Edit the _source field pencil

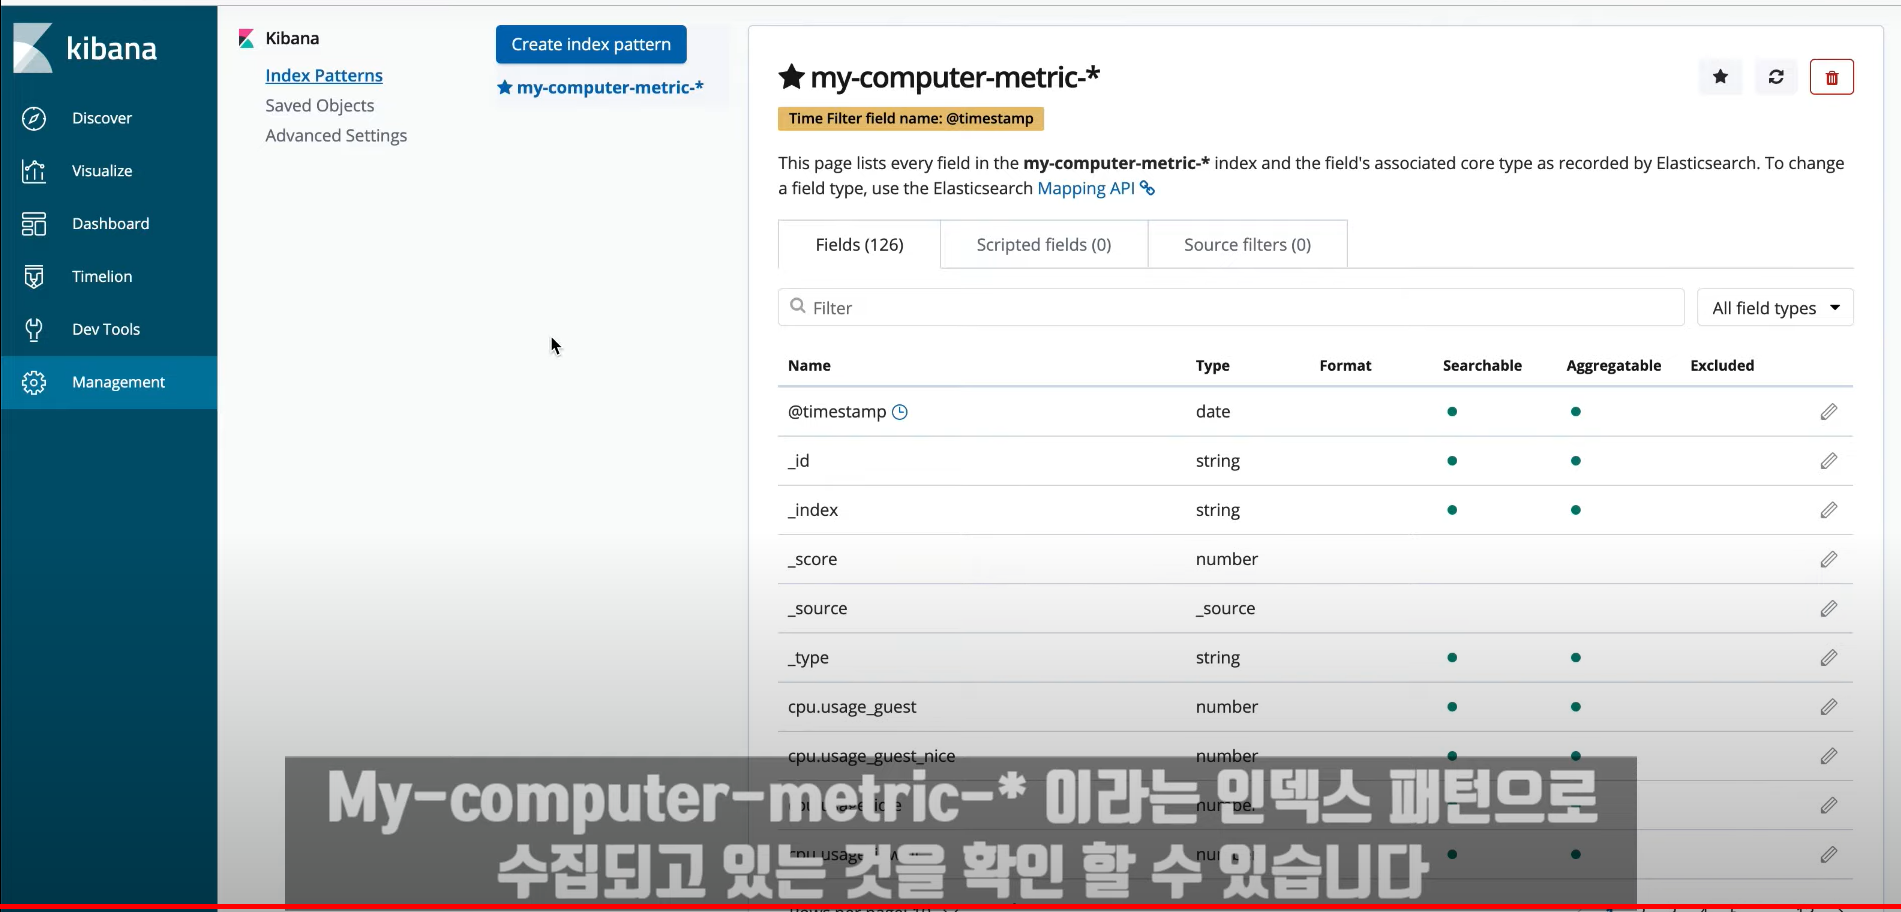tap(1829, 608)
